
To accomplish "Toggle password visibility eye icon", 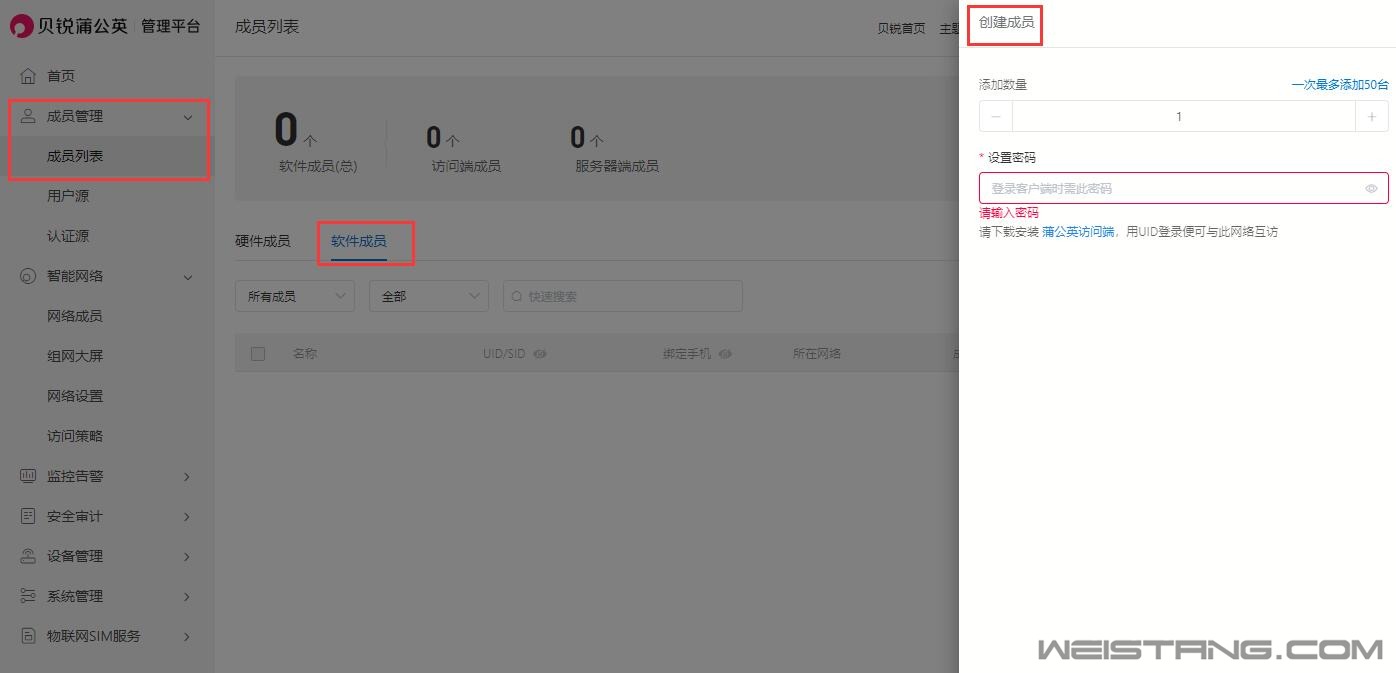I will (x=1371, y=188).
